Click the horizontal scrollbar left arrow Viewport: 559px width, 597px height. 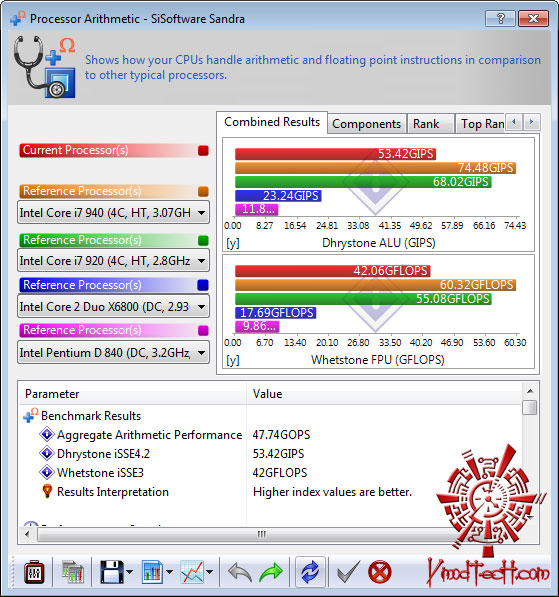coord(27,534)
